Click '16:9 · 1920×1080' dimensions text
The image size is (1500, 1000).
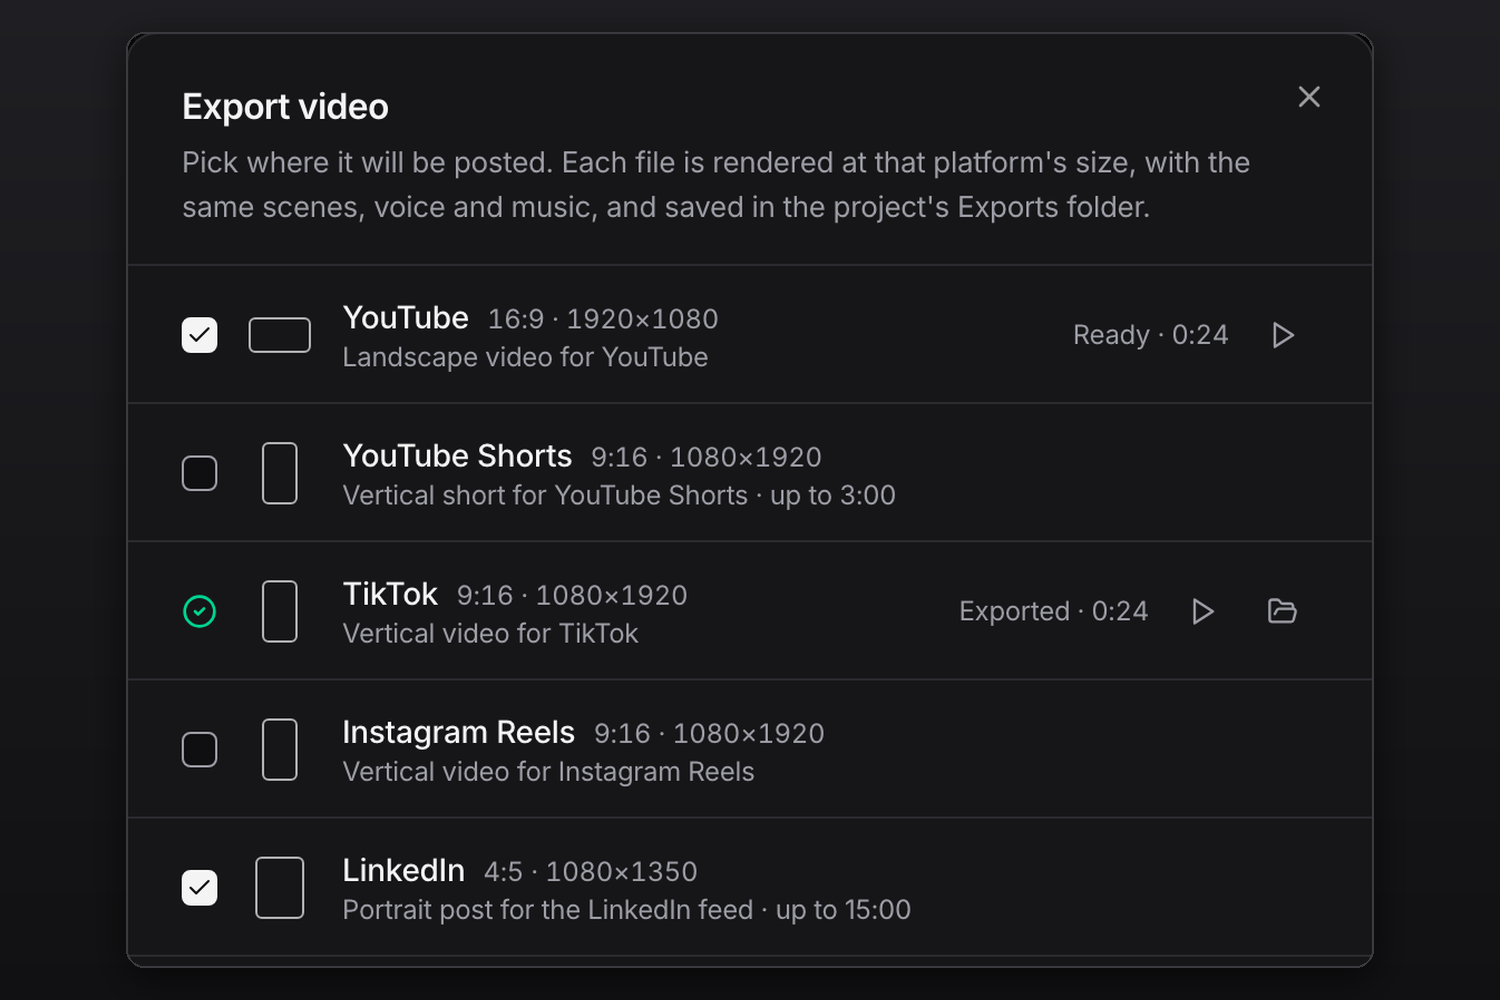point(603,319)
